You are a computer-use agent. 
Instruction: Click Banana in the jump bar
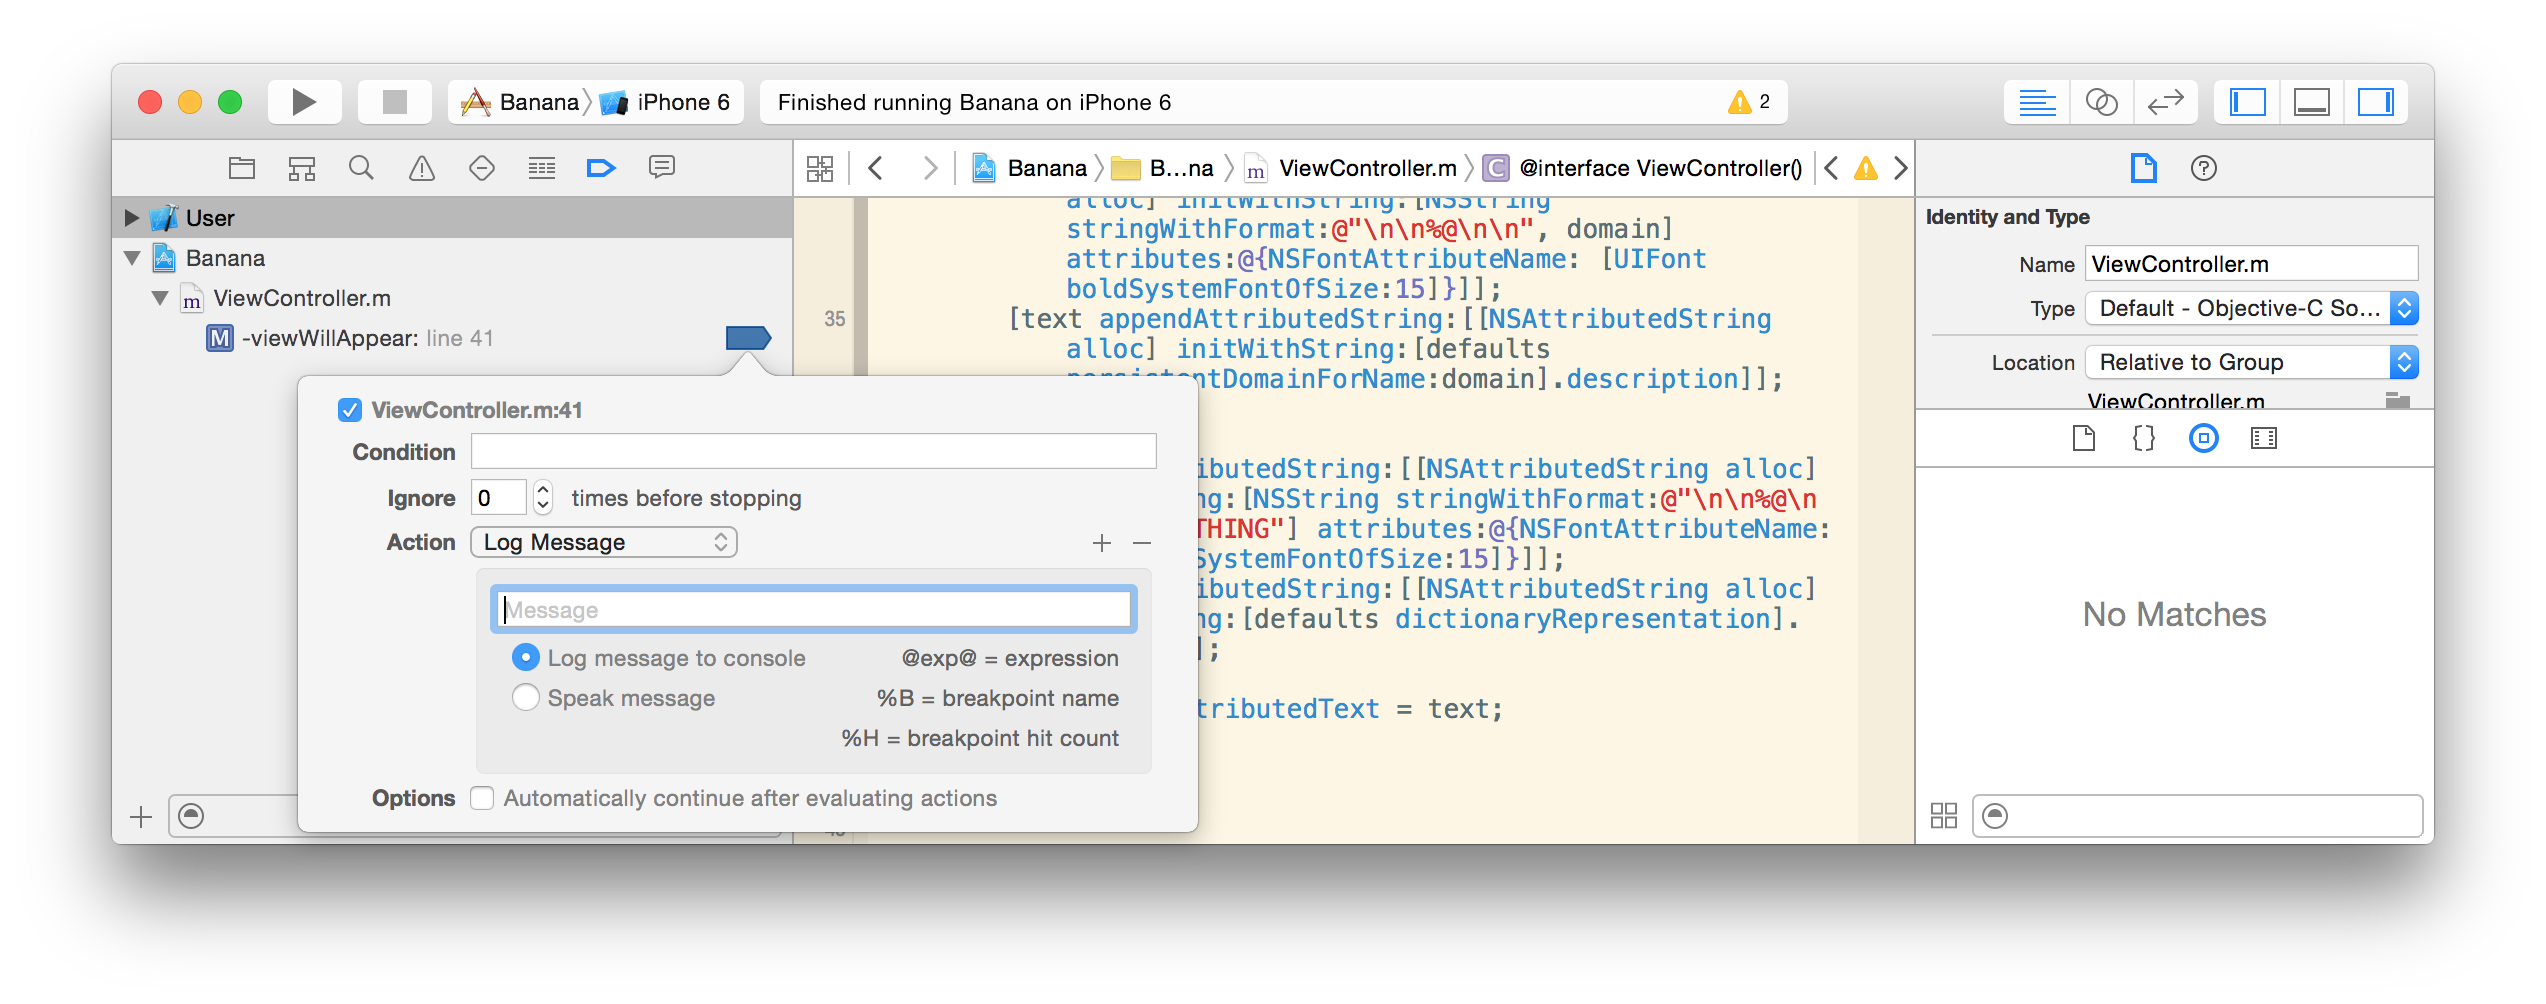pos(1030,168)
